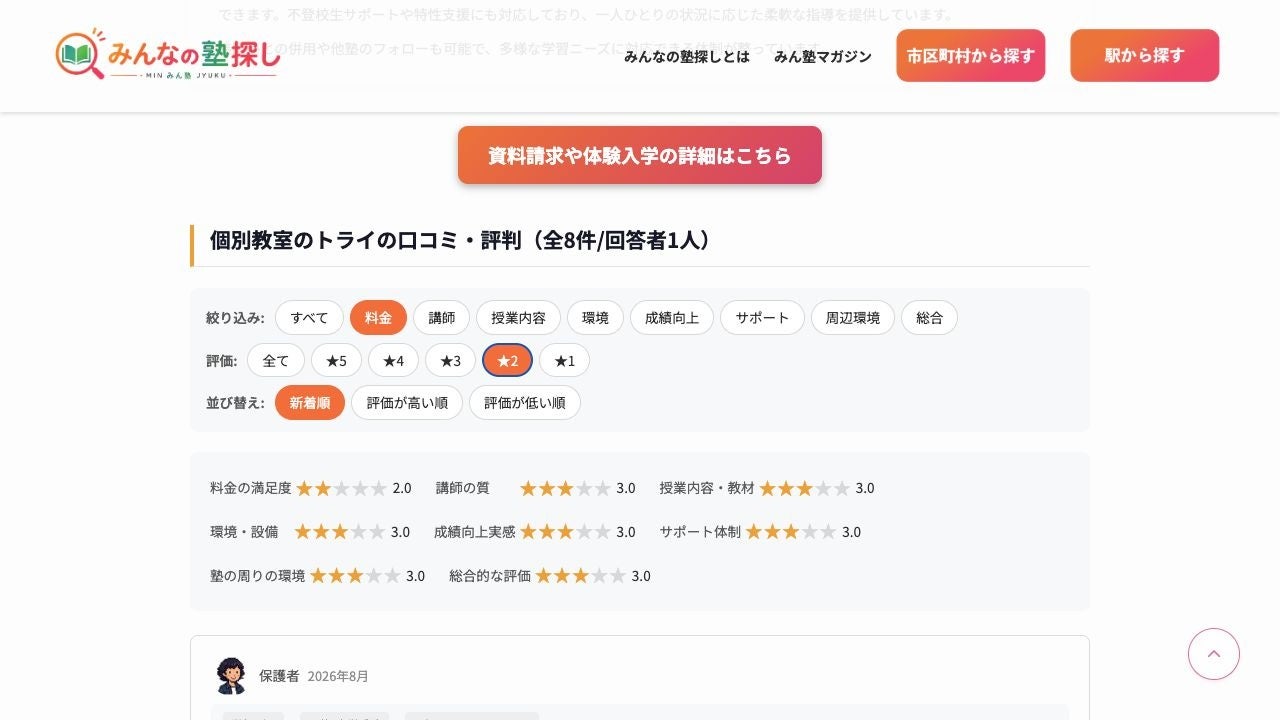The height and width of the screenshot is (720, 1280).
Task: Click the 環境・設備 label
Action: point(244,532)
